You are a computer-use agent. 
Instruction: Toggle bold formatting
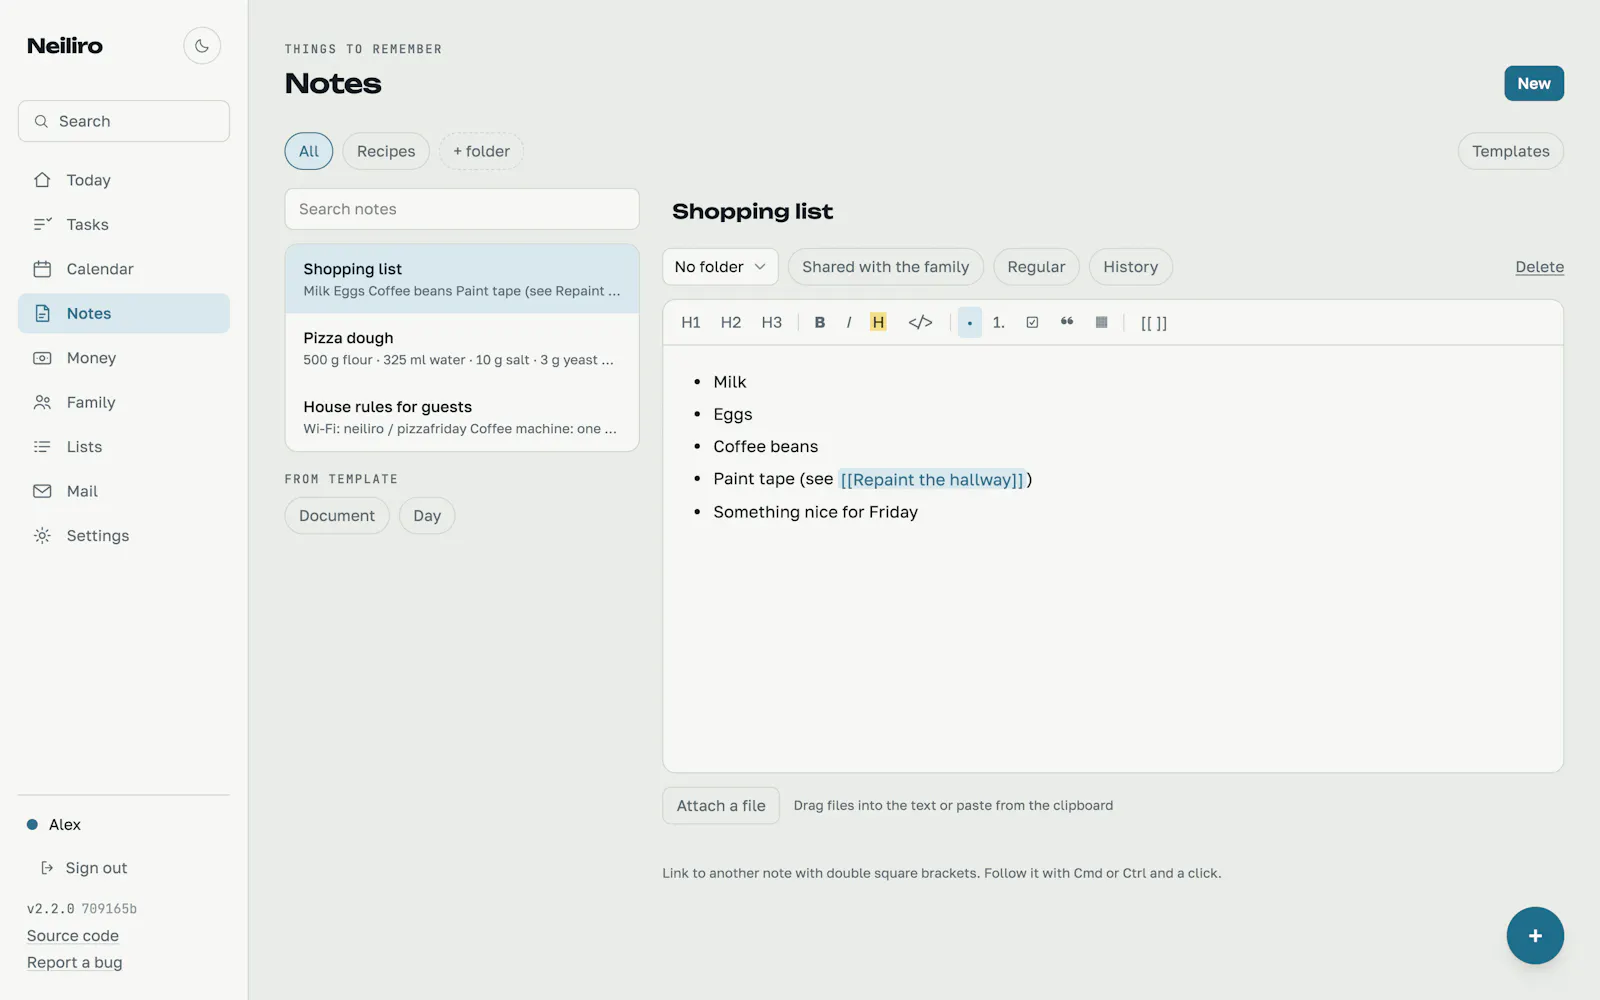(x=820, y=322)
